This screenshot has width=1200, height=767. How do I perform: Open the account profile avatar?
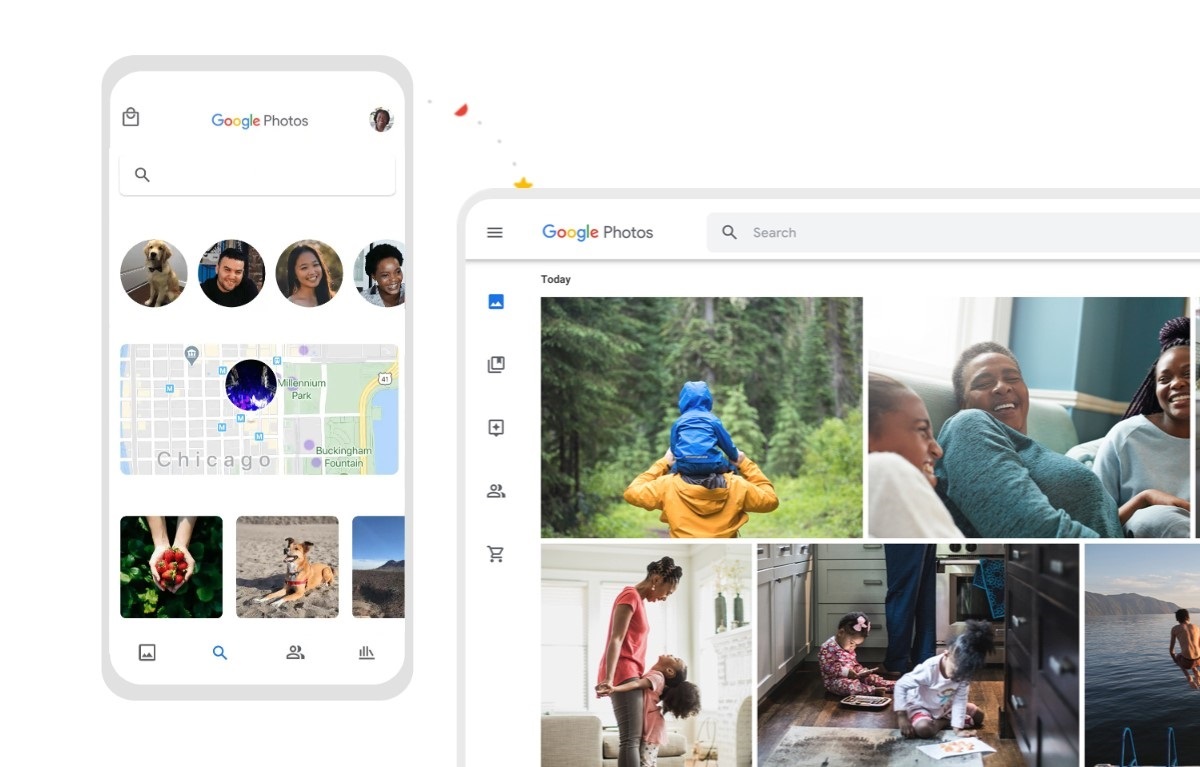[381, 119]
